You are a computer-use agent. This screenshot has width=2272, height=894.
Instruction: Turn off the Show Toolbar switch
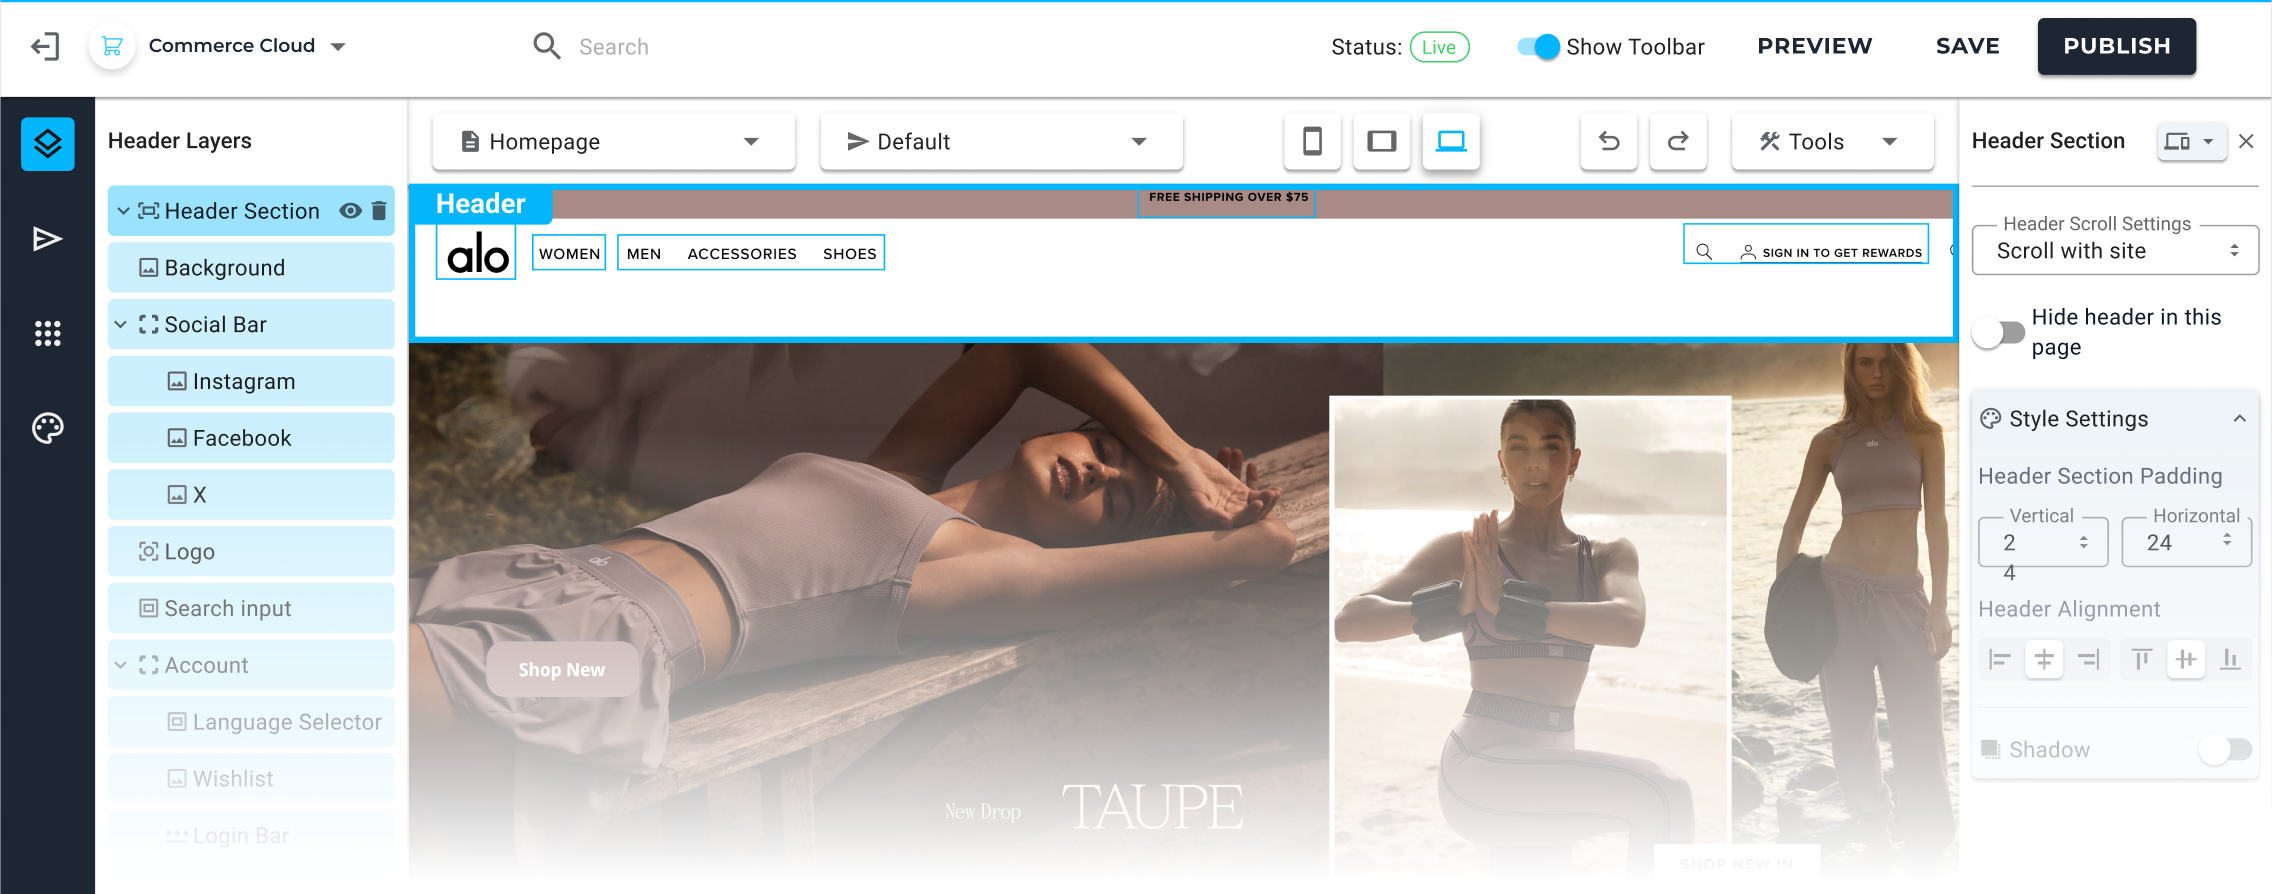pyautogui.click(x=1538, y=47)
